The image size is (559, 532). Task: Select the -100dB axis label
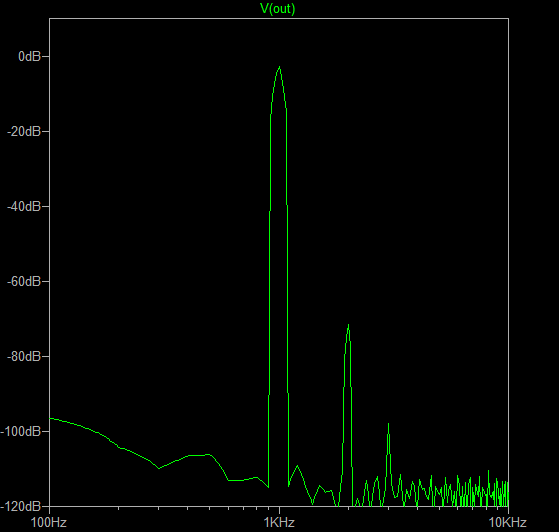pyautogui.click(x=21, y=431)
